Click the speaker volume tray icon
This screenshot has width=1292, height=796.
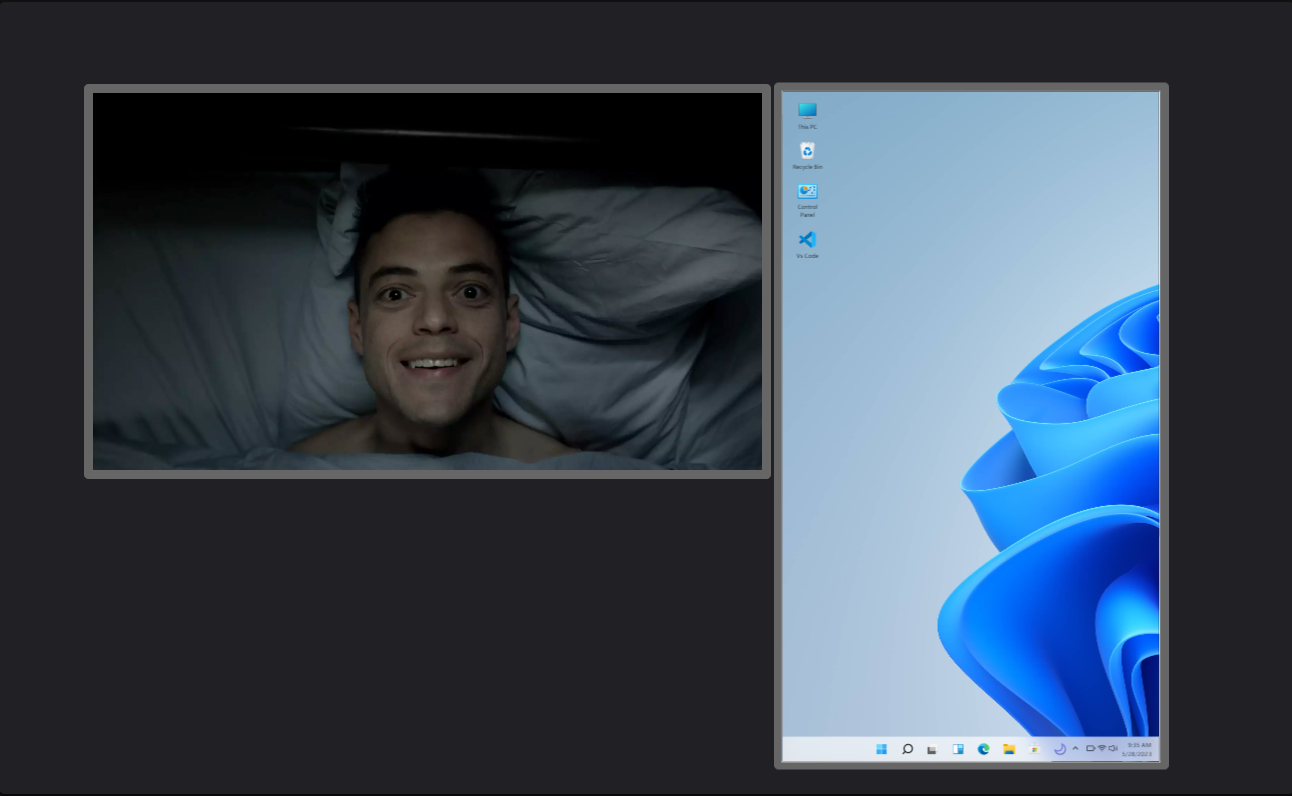pyautogui.click(x=1113, y=748)
